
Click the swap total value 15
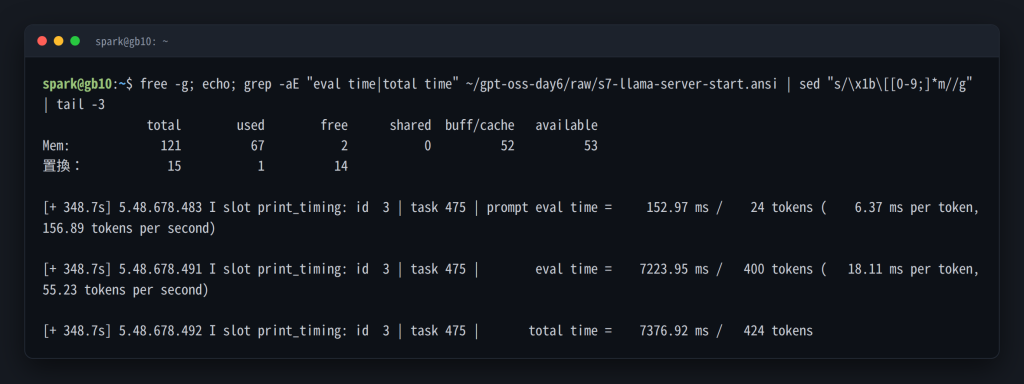pos(174,167)
